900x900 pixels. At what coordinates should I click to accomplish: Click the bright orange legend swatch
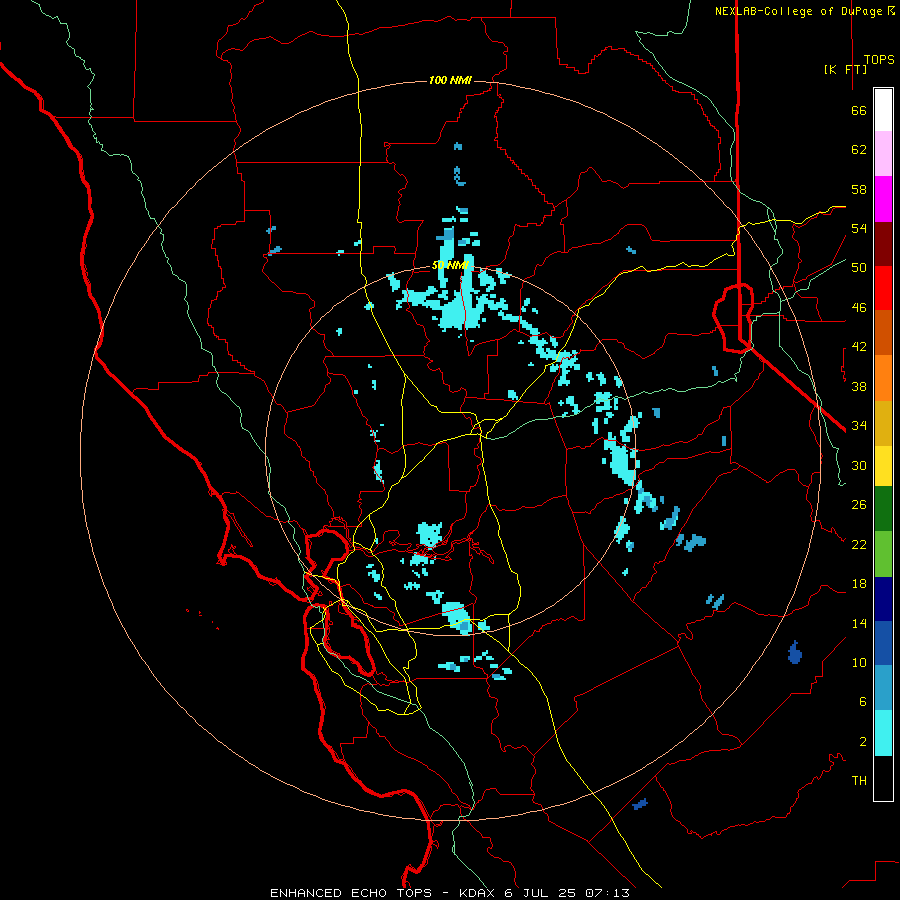[883, 378]
